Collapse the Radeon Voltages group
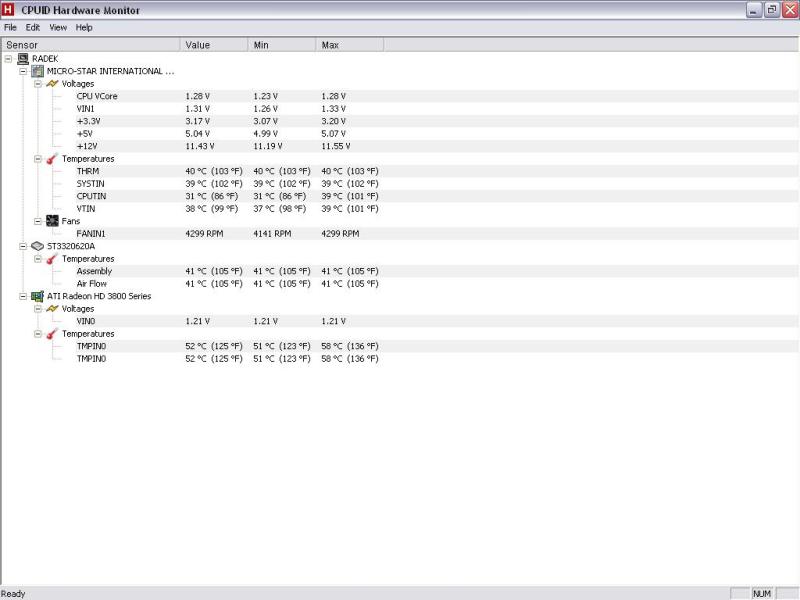Image resolution: width=800 pixels, height=600 pixels. pos(38,309)
